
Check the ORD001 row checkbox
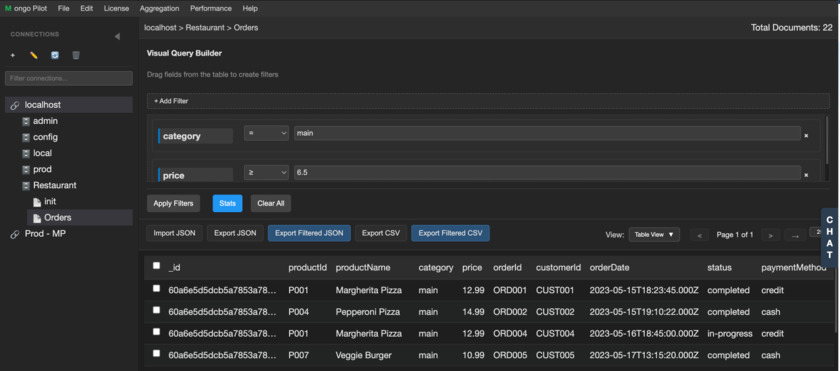[x=156, y=288]
